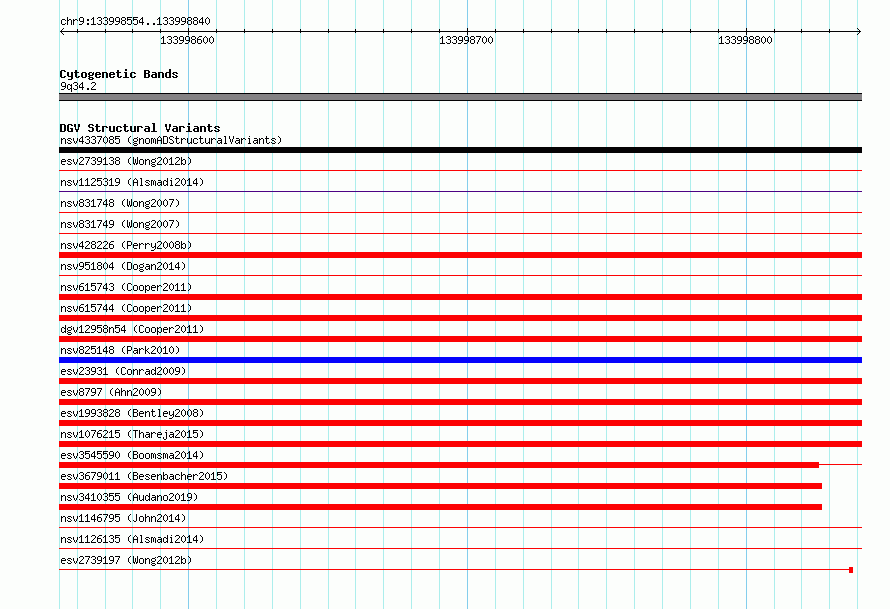Open nsv1125319 (Alsmadi2014) variant label
The image size is (890, 609).
point(132,182)
